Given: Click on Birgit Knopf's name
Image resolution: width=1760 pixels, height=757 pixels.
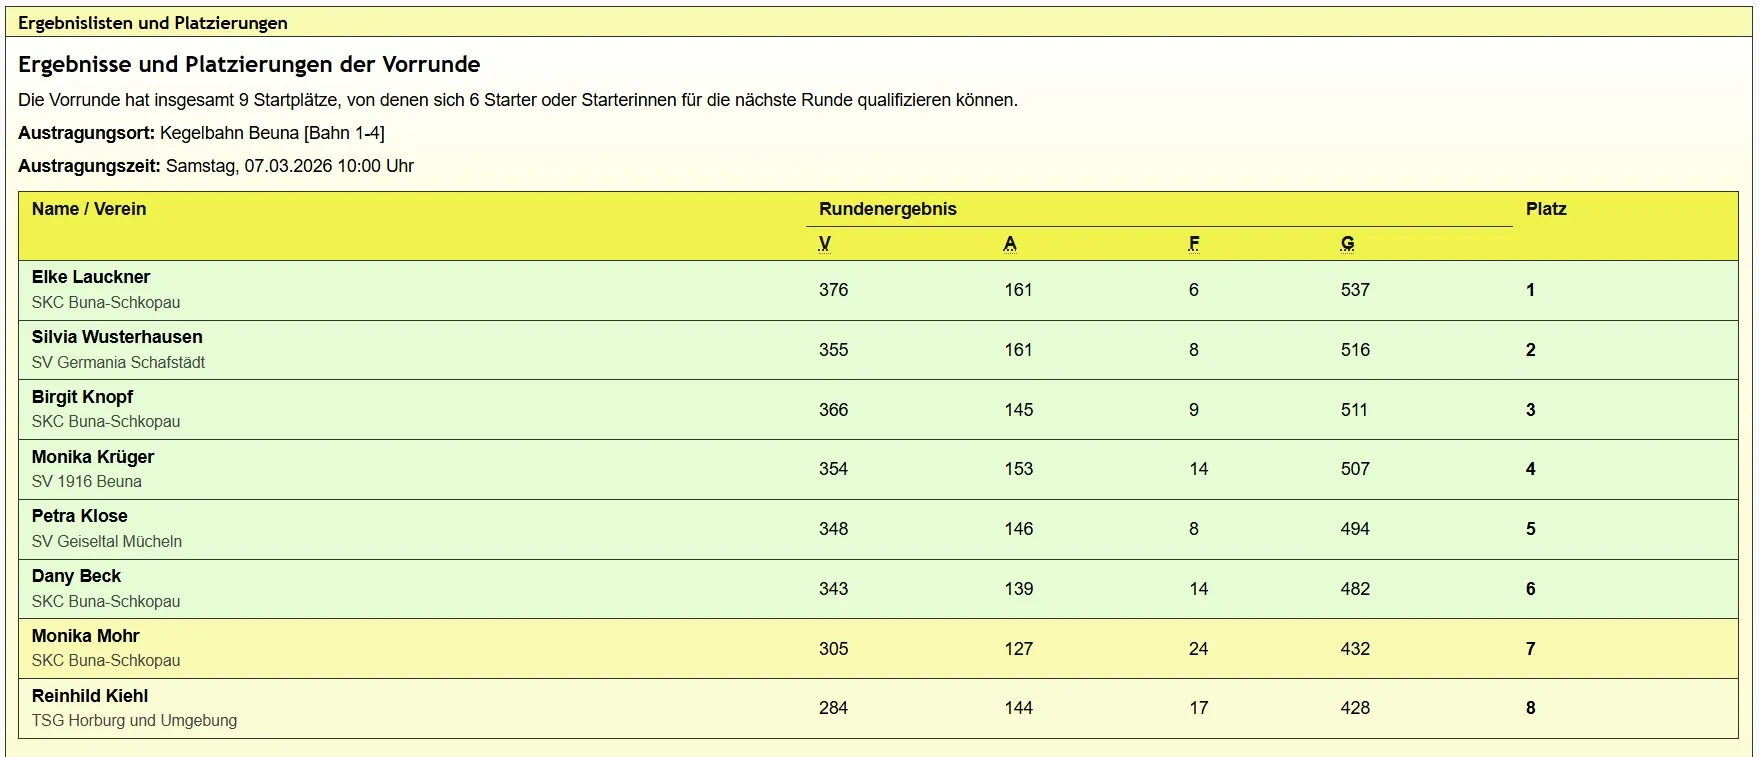Looking at the screenshot, I should pos(82,397).
